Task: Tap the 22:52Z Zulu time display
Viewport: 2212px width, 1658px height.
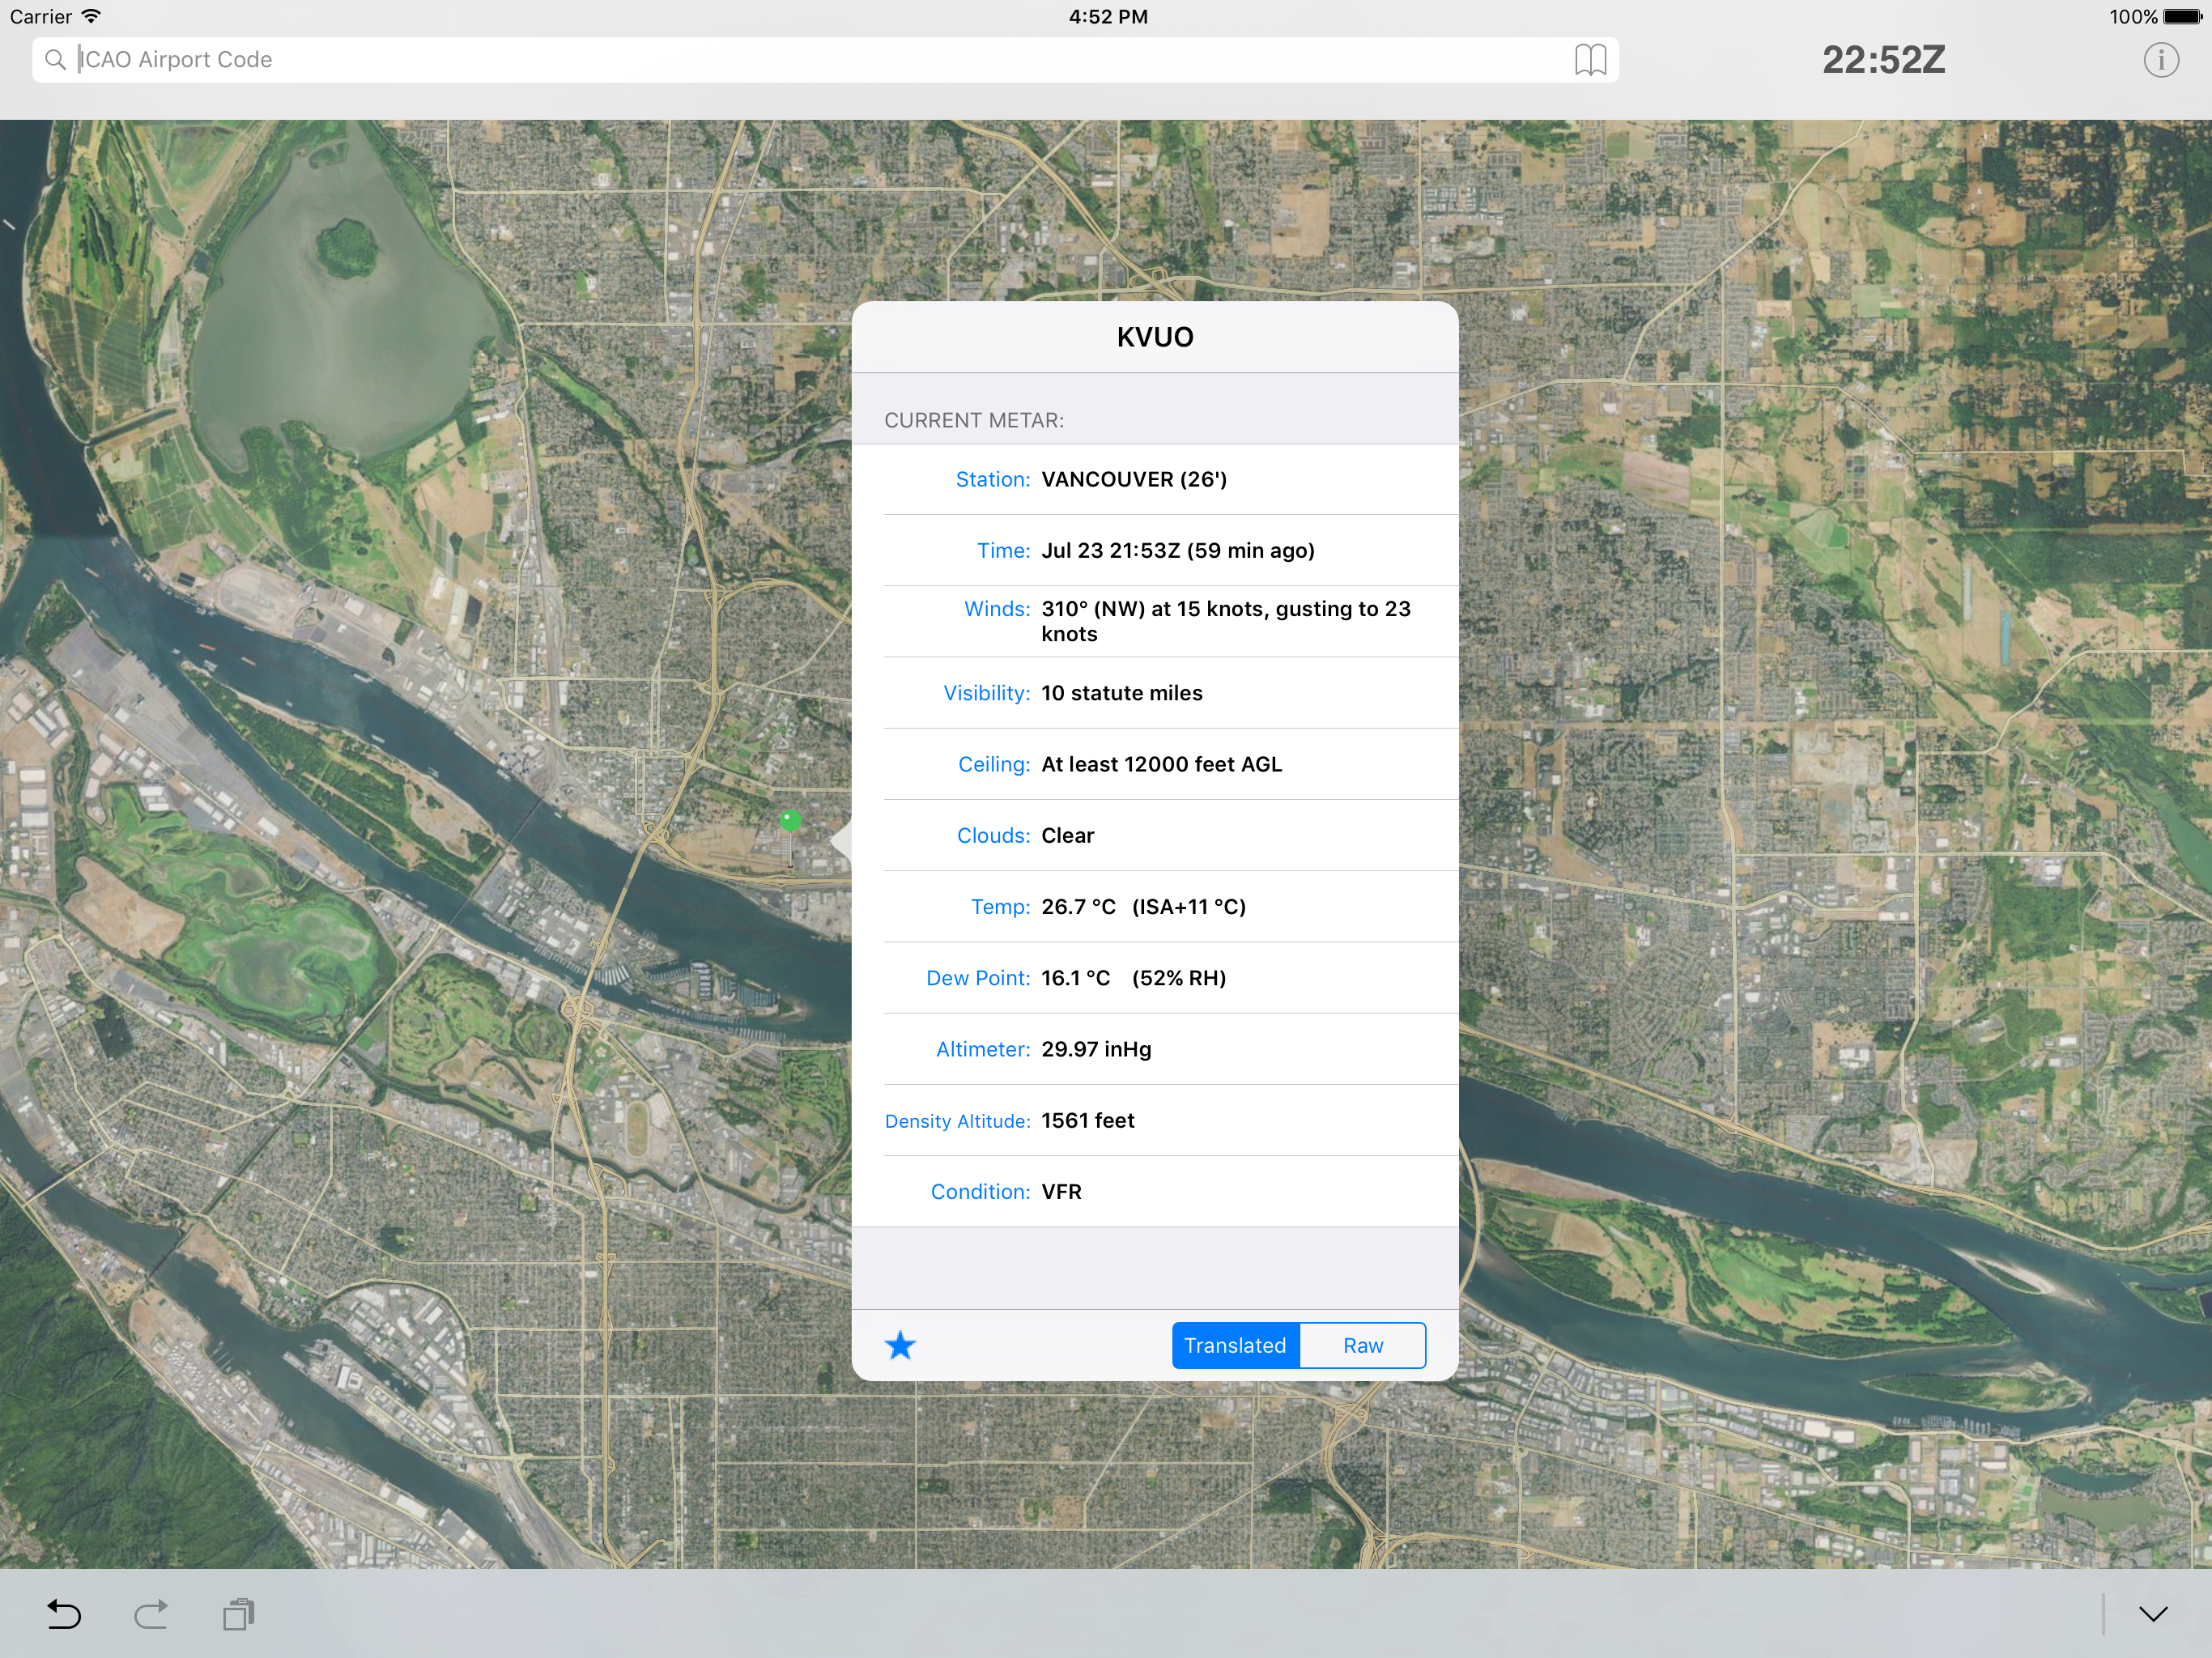Action: point(1883,60)
